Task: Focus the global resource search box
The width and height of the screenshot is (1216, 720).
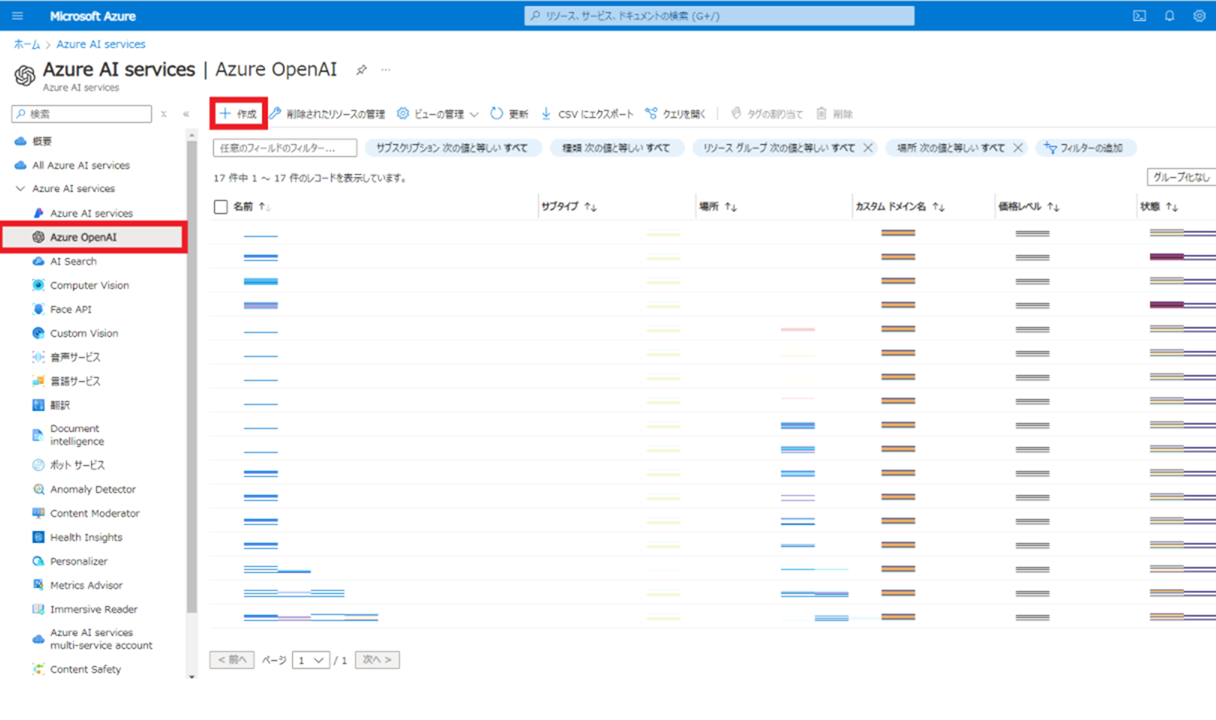Action: 719,16
